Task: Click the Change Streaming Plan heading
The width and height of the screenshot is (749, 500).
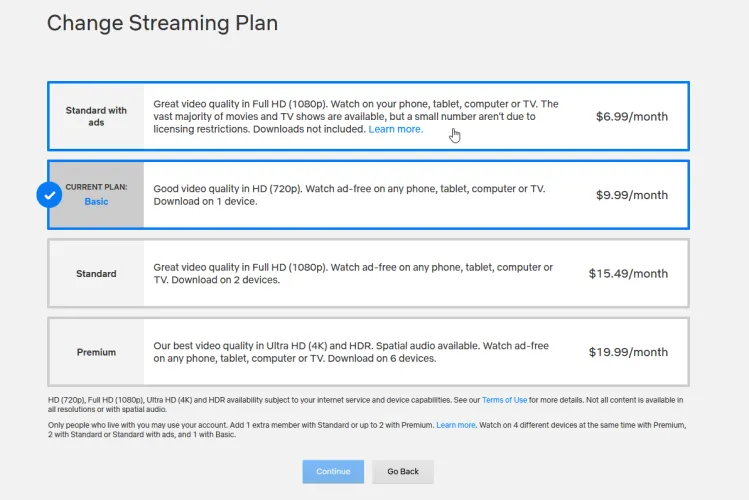Action: 162,22
